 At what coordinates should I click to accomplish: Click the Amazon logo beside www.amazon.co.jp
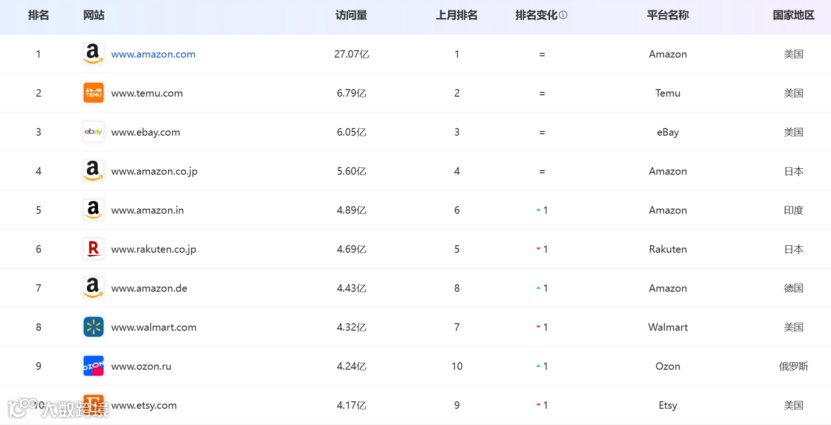(x=93, y=171)
